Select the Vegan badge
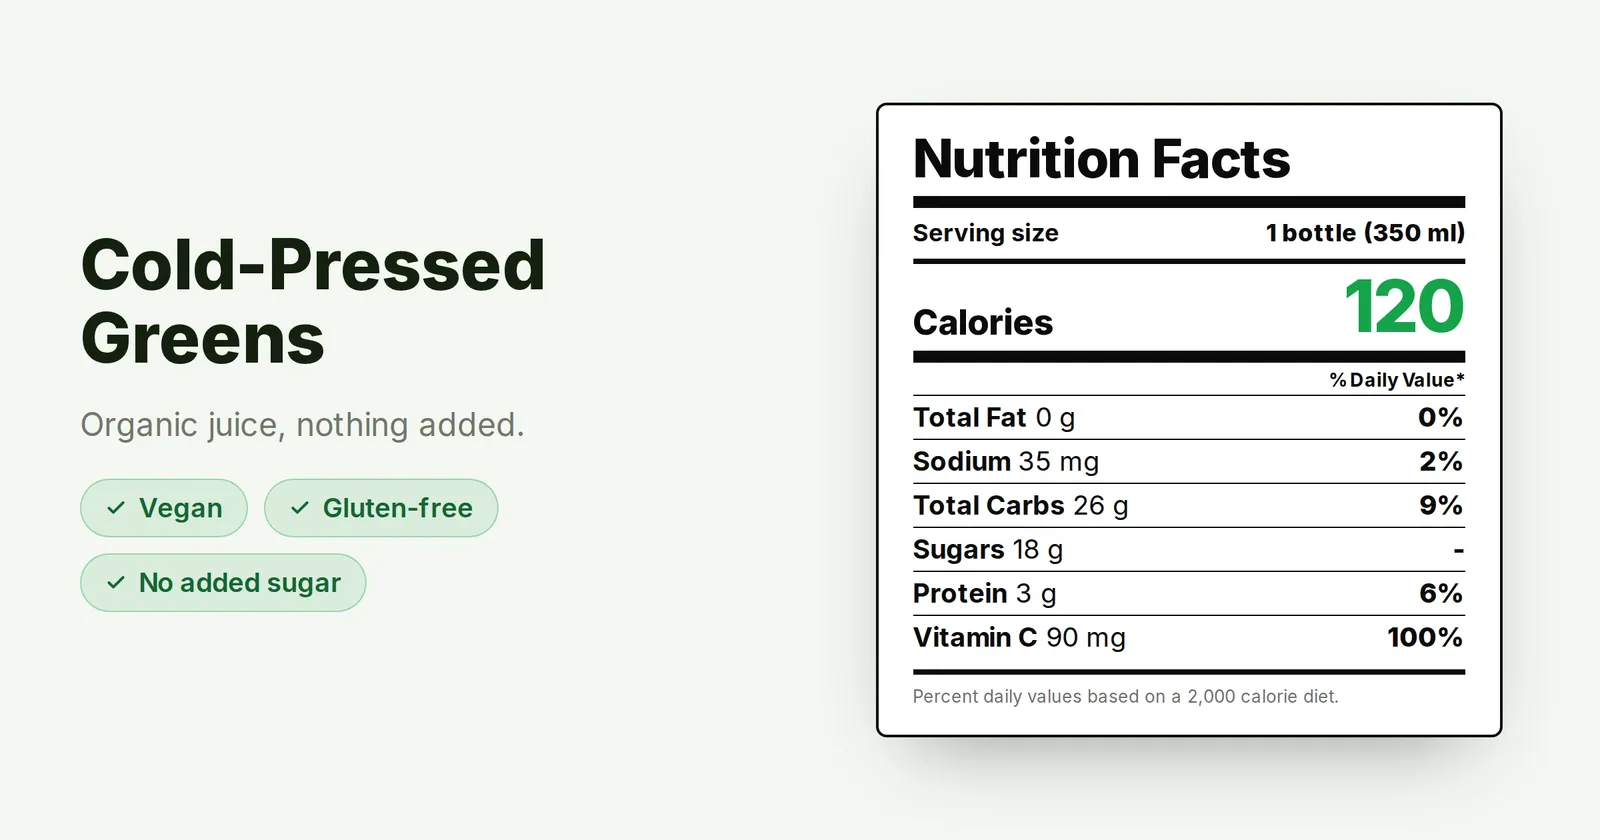1600x840 pixels. coord(164,508)
